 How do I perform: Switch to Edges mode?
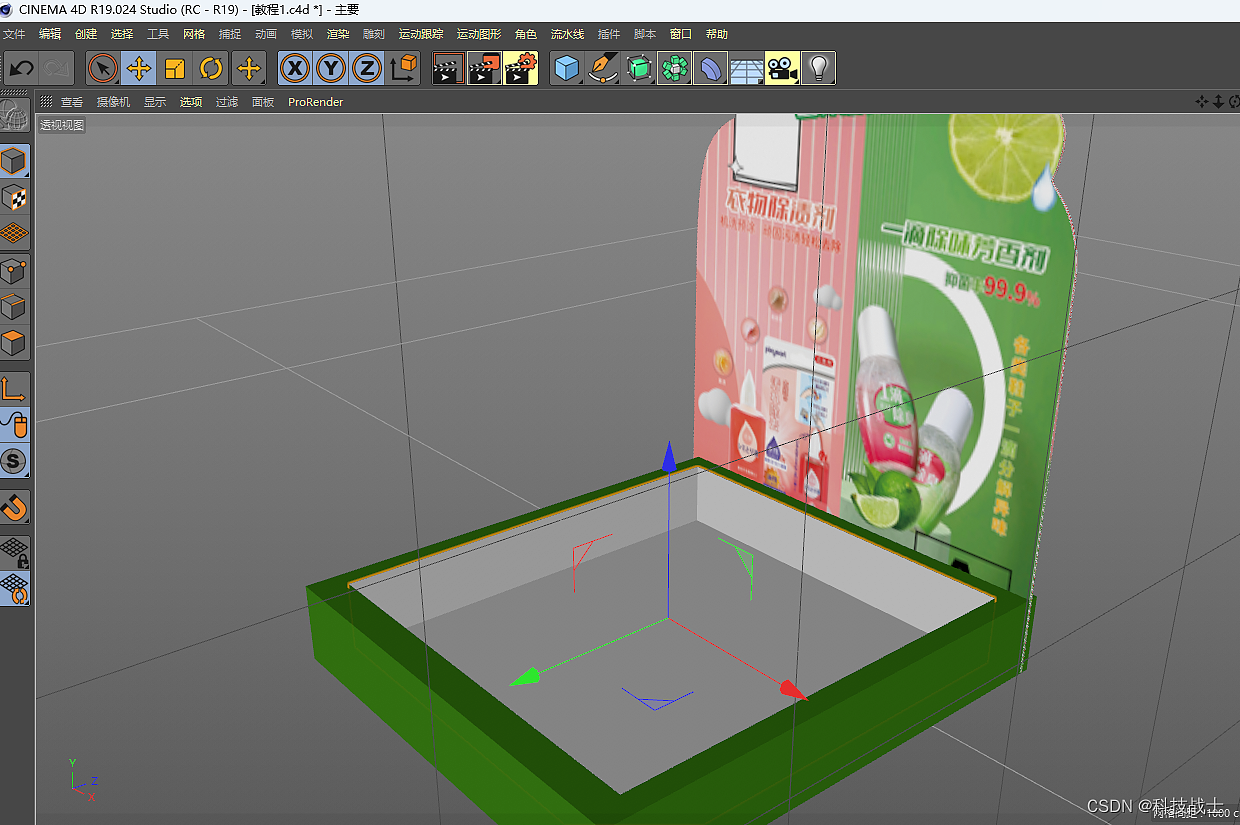(14, 307)
